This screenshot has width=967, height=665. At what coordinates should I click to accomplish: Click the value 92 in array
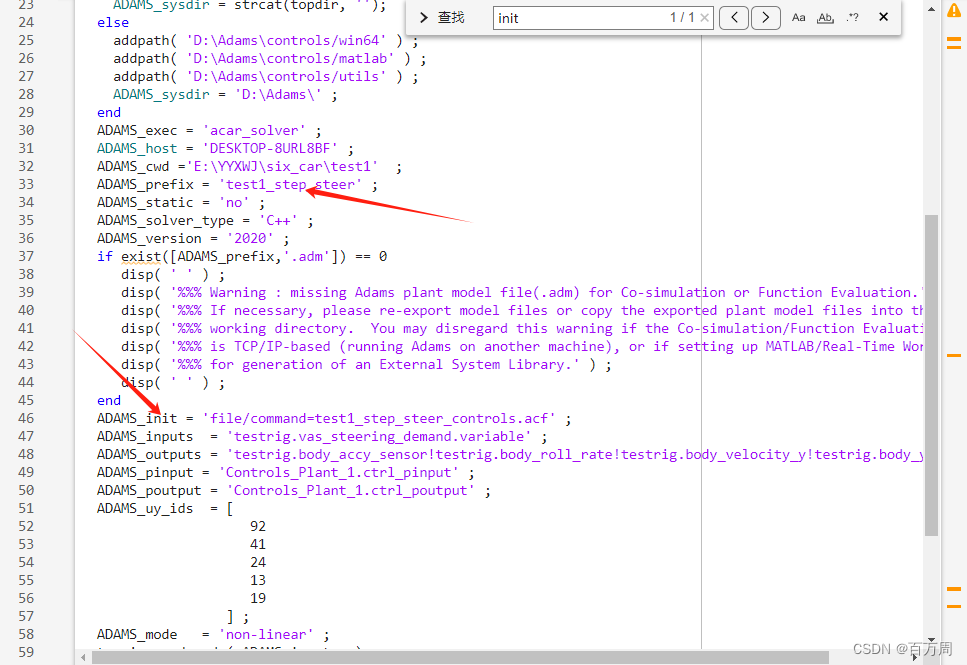point(258,526)
